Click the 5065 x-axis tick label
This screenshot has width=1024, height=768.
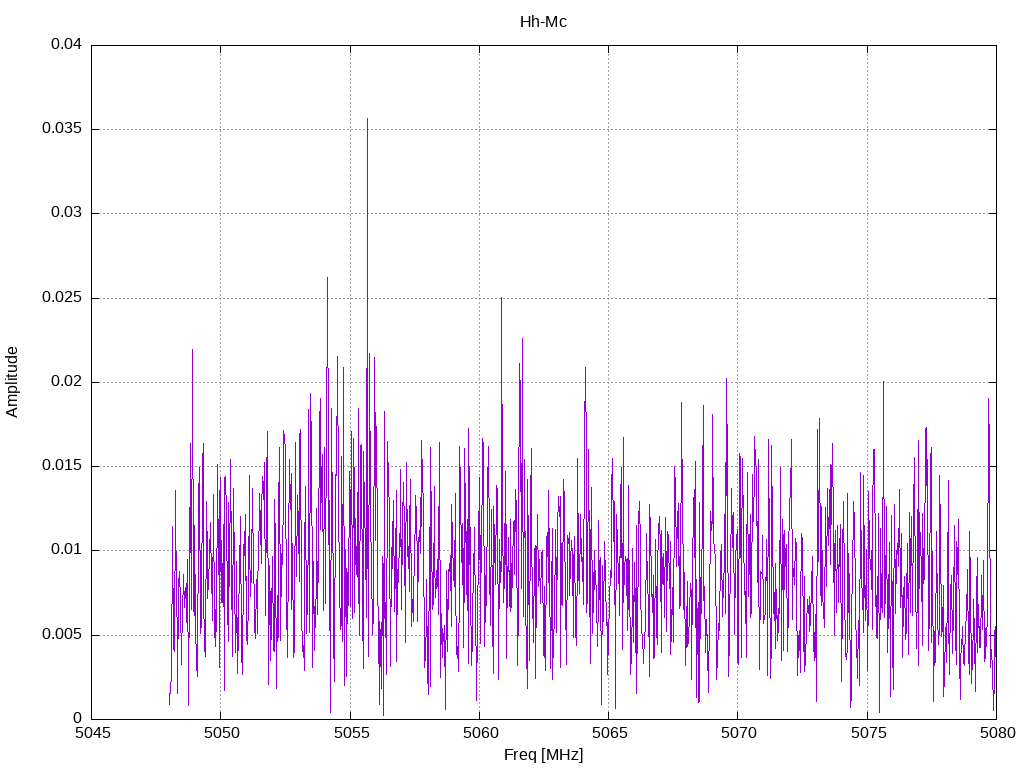[608, 733]
